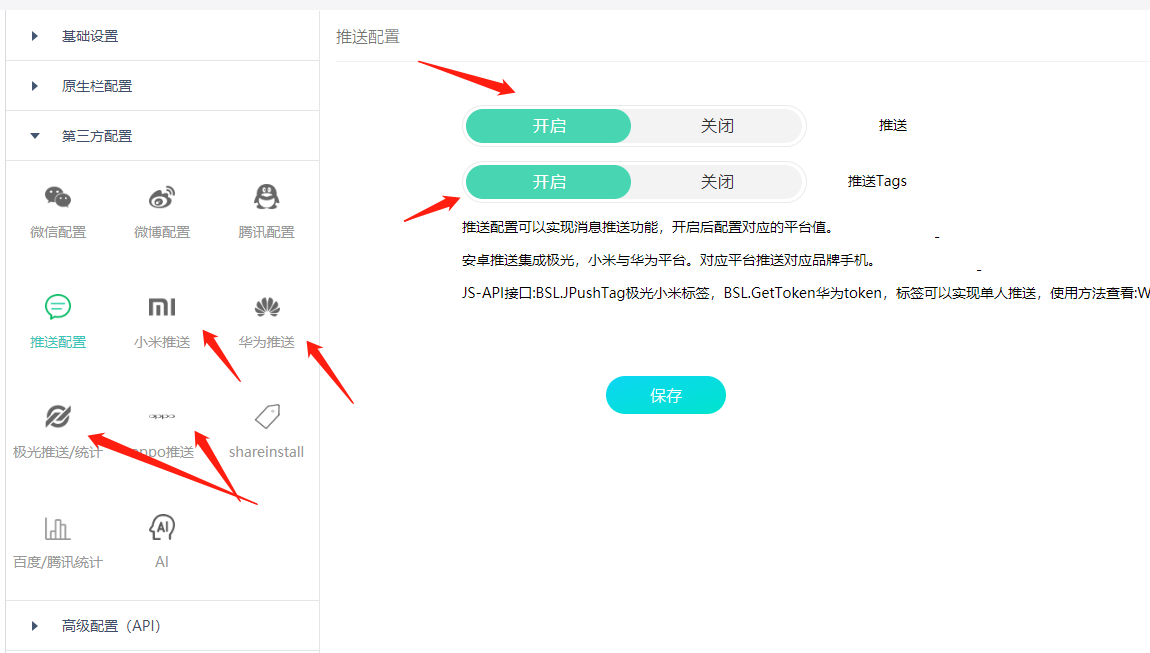
Task: Click the 百度/腾讯统计 label
Action: [58, 562]
